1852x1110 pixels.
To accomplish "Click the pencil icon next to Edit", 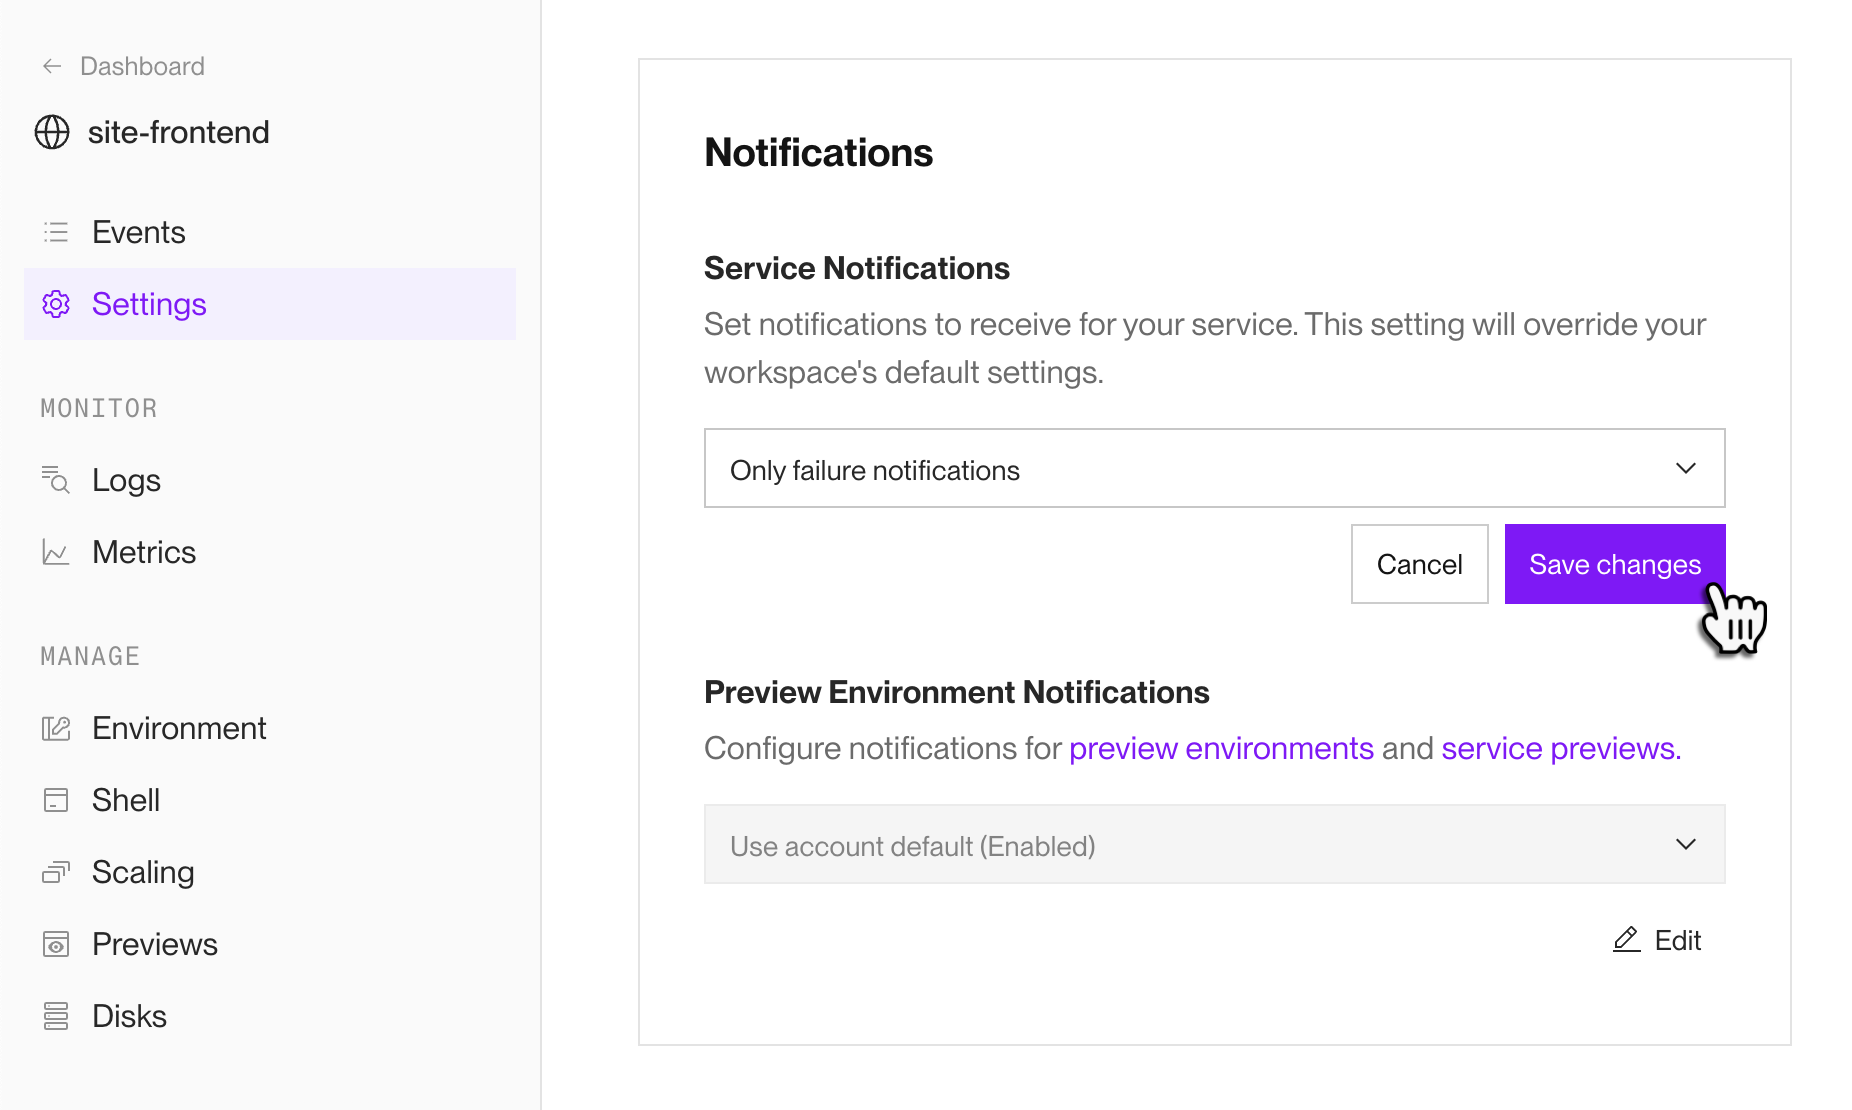I will [x=1626, y=939].
